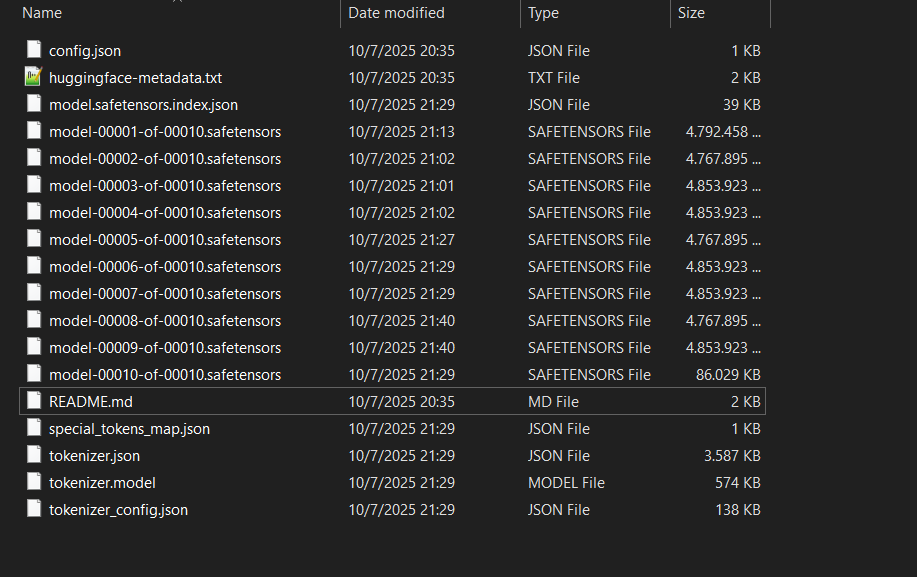Select file name model-00002-of-00010.safetensors
This screenshot has height=577, width=917.
pos(165,158)
